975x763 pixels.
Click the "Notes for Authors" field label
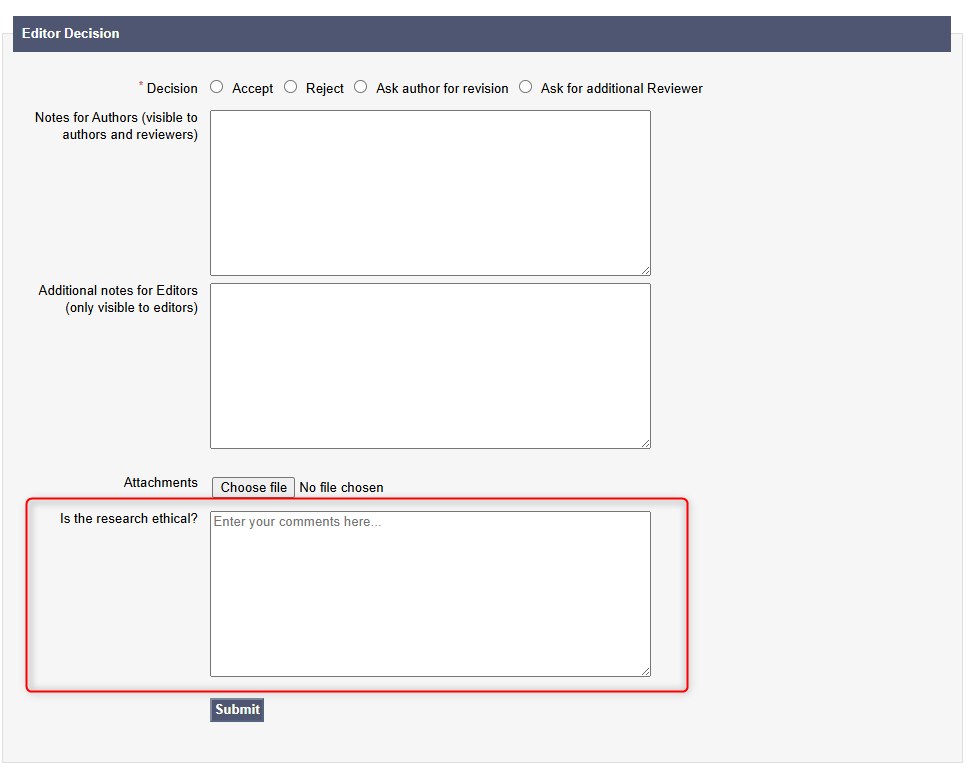116,126
